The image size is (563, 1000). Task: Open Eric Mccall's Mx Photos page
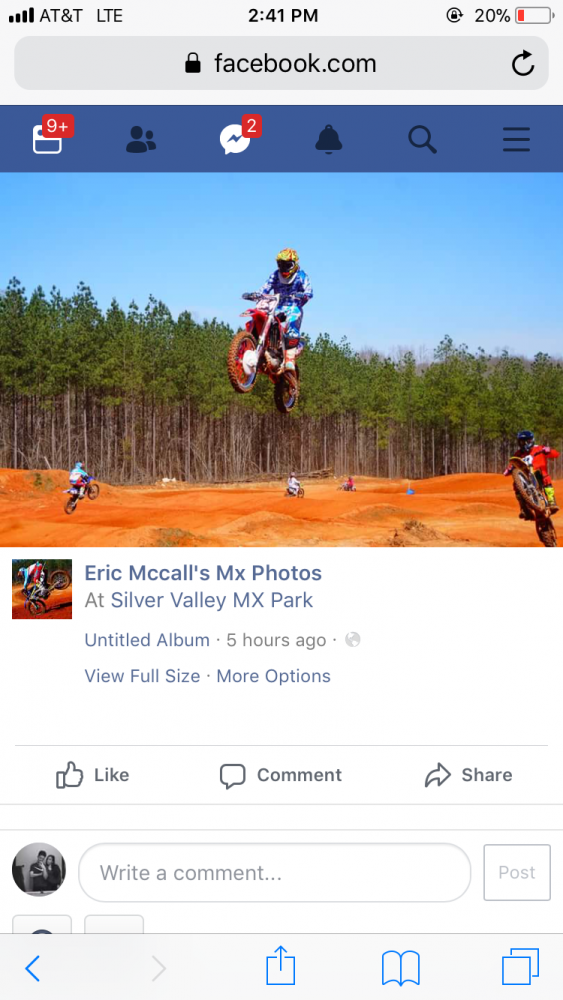(x=203, y=573)
